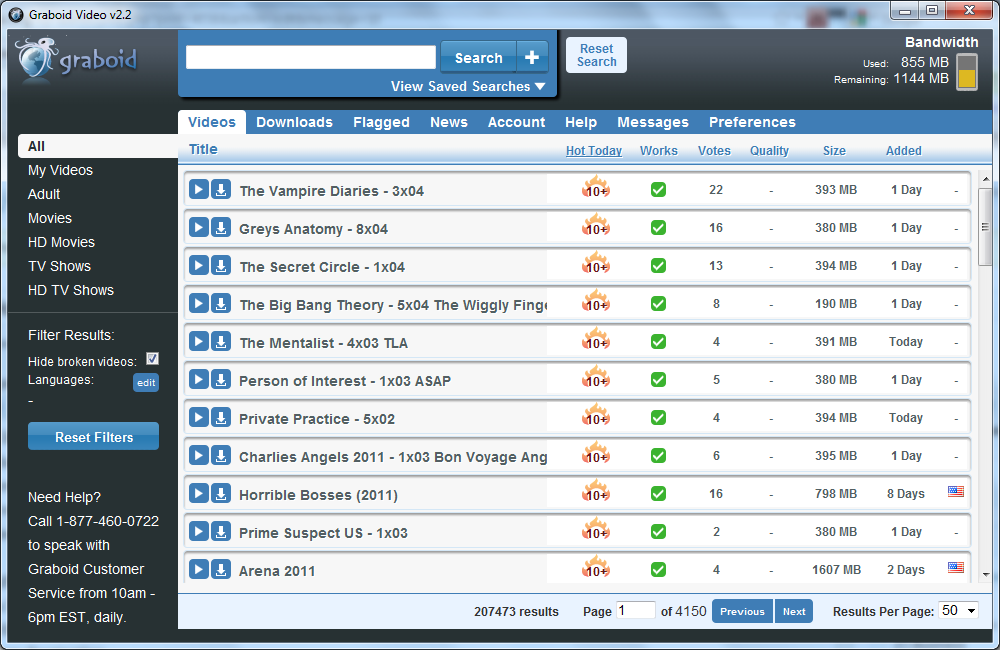Play Private Practice - 5x02

point(199,418)
